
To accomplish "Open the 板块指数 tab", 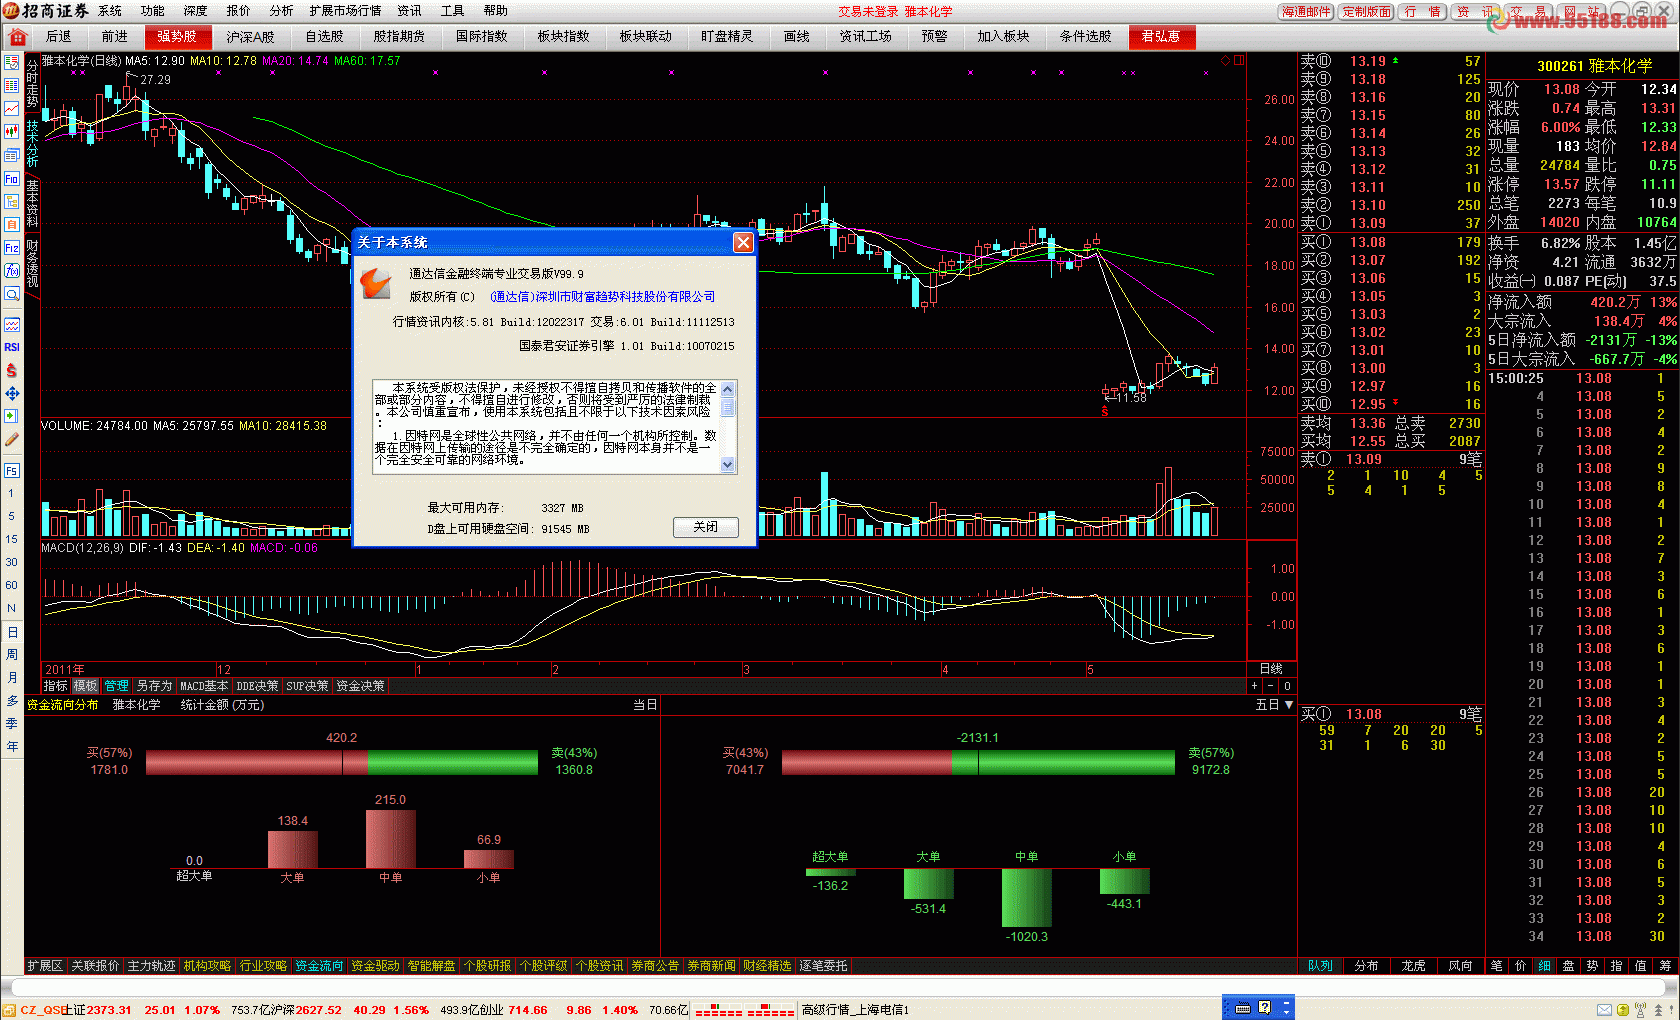I will (x=563, y=37).
